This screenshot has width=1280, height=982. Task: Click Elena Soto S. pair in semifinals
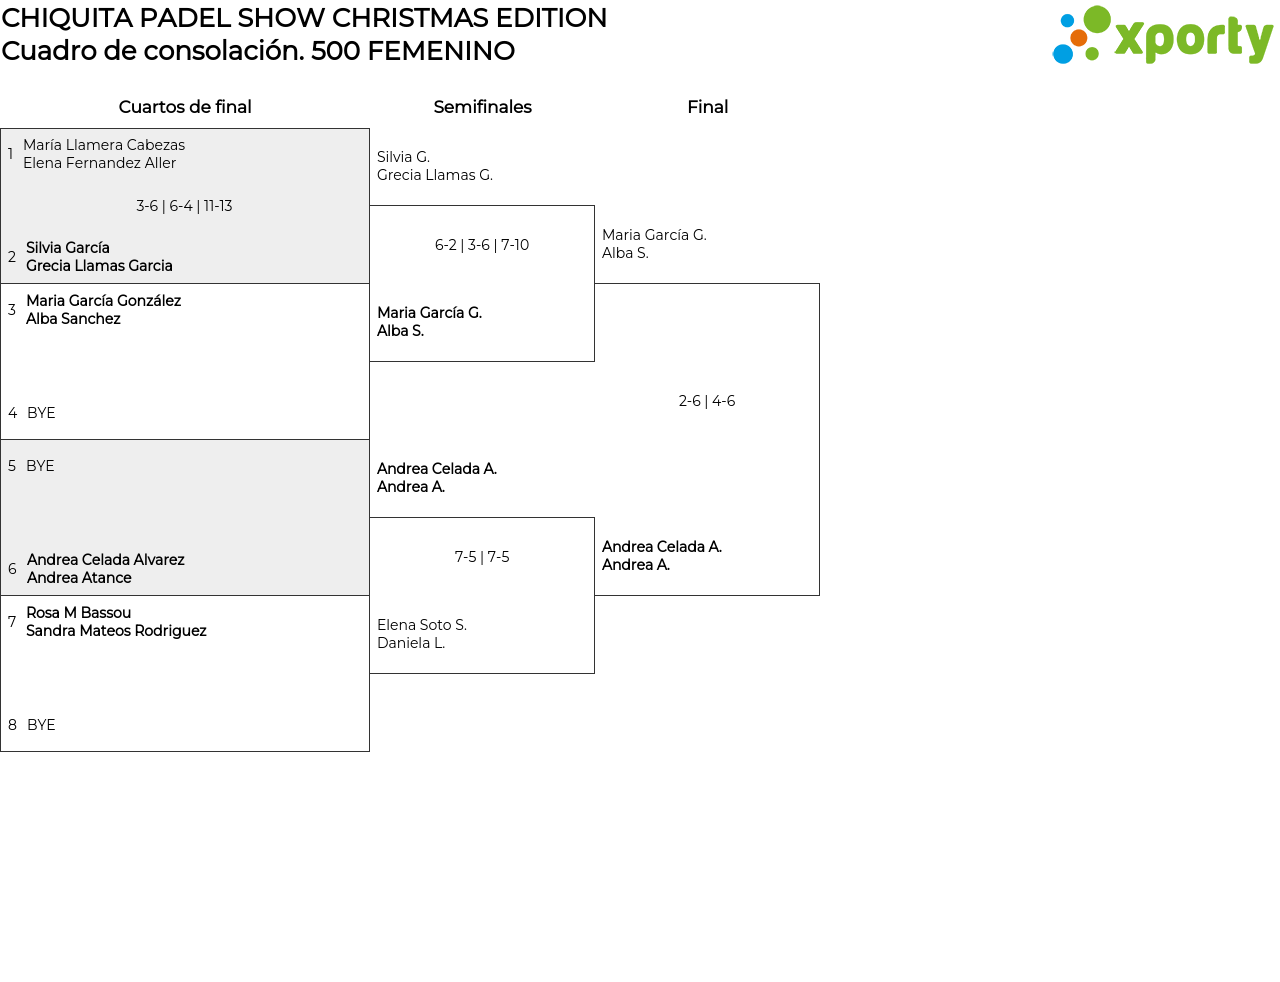[422, 634]
